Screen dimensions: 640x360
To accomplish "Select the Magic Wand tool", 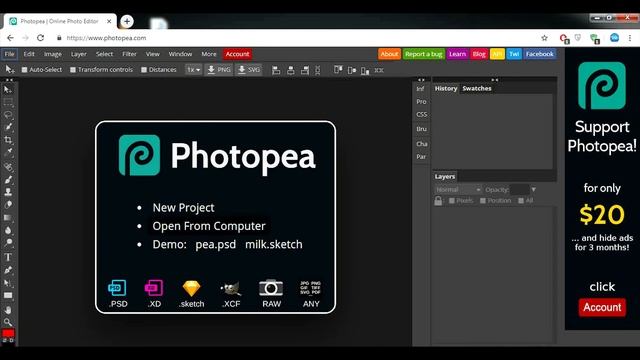I will coord(8,127).
